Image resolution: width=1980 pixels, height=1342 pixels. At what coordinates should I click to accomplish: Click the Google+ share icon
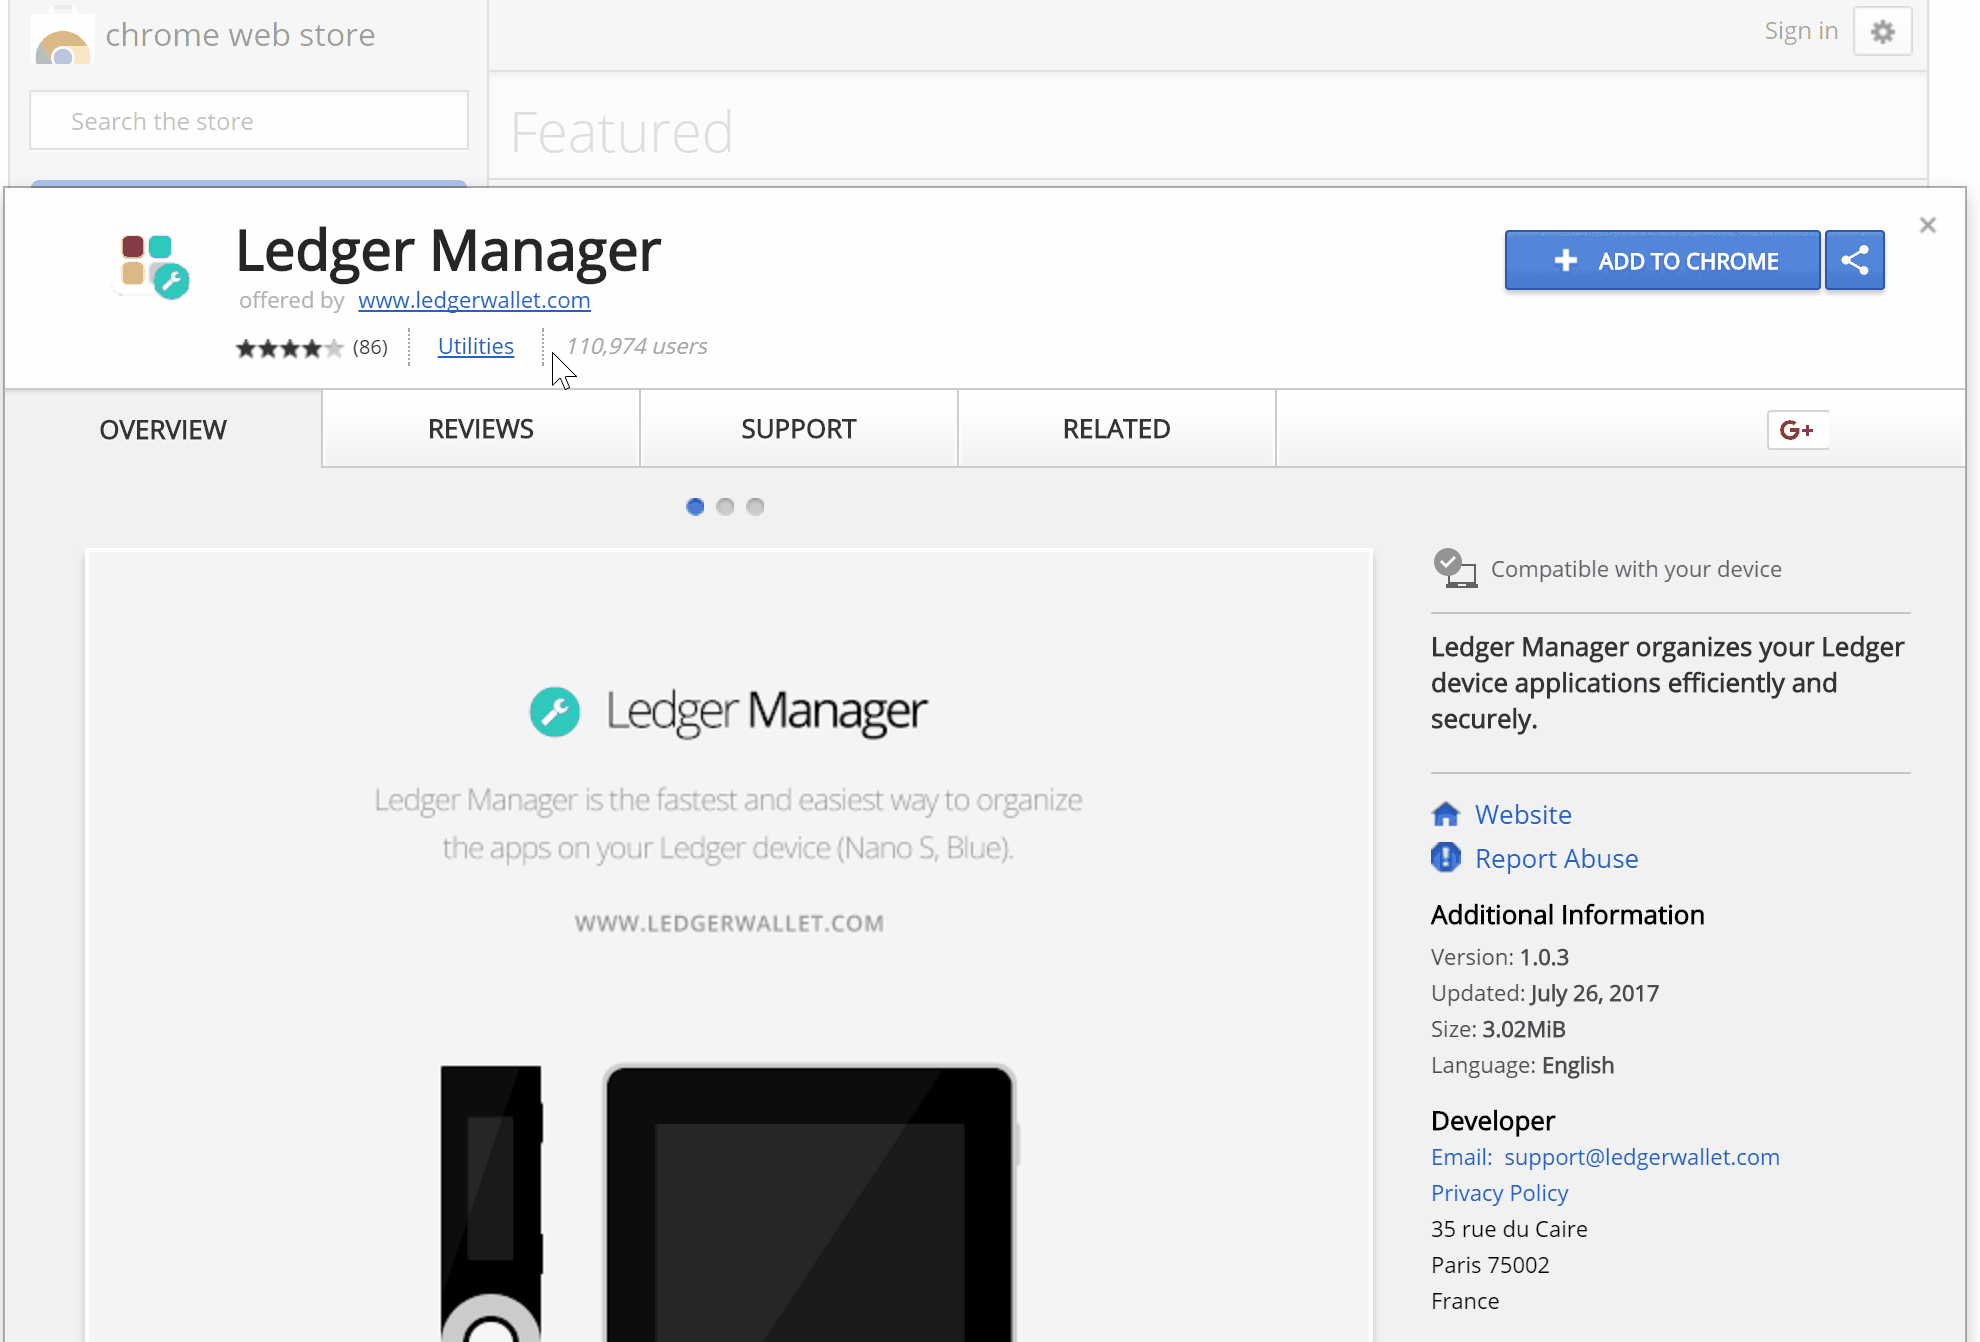pyautogui.click(x=1796, y=430)
